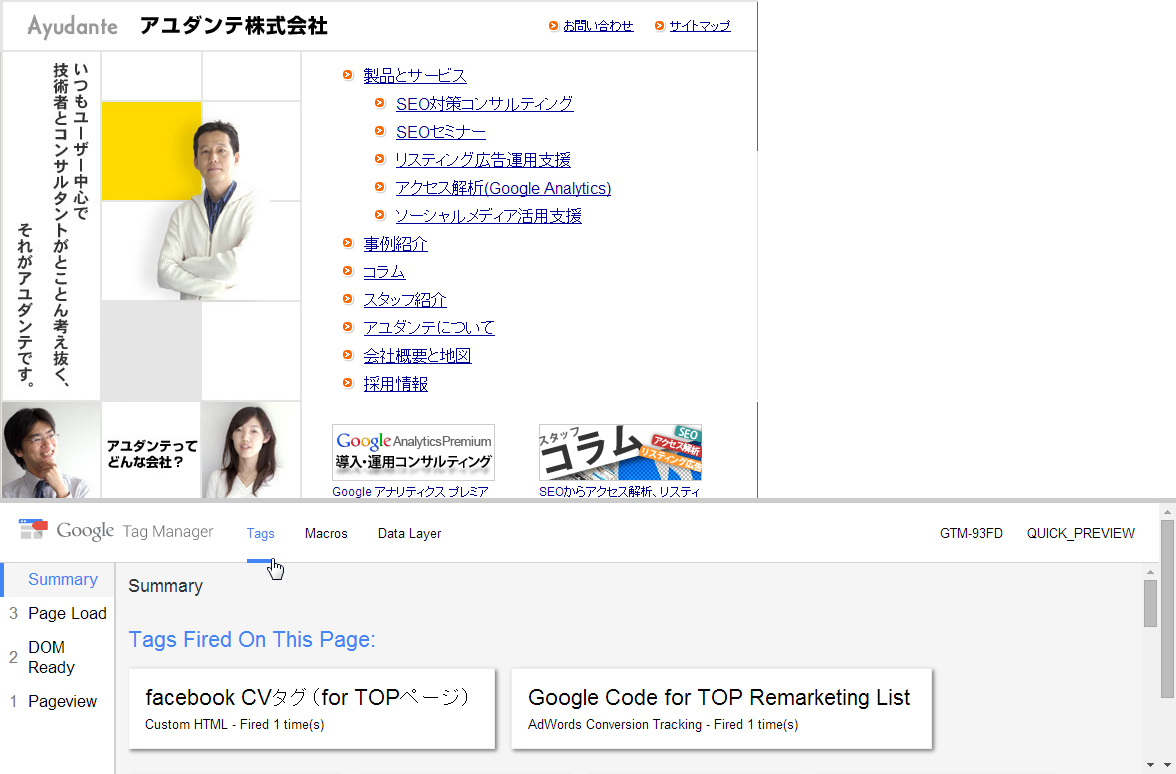Open the 製品とサービス link
This screenshot has width=1176, height=774.
[415, 76]
